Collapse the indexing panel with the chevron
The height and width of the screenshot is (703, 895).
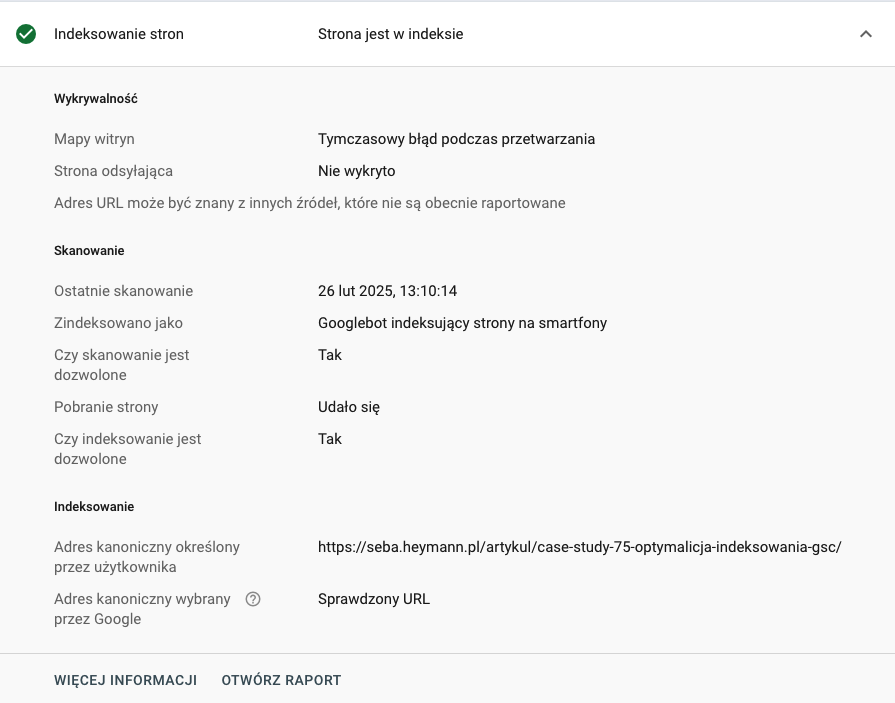coord(866,33)
